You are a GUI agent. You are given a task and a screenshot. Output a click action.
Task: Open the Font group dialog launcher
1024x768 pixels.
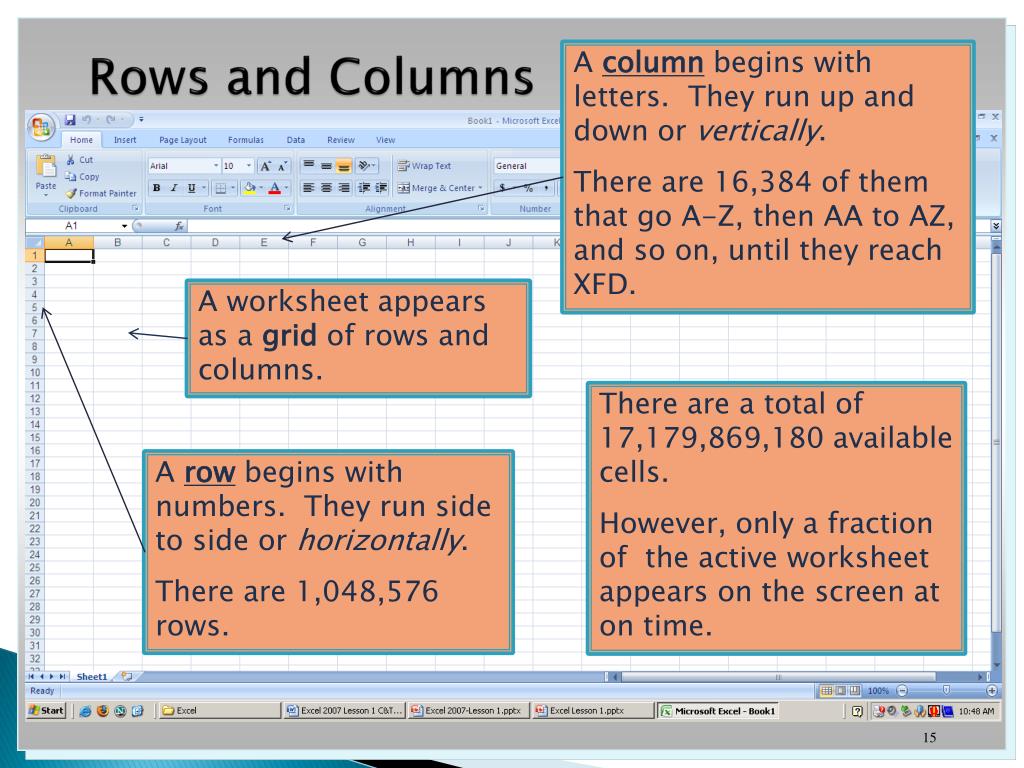point(287,209)
